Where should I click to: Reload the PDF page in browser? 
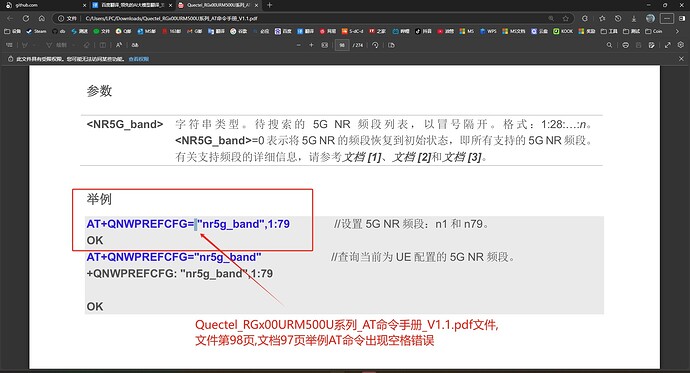click(x=26, y=18)
